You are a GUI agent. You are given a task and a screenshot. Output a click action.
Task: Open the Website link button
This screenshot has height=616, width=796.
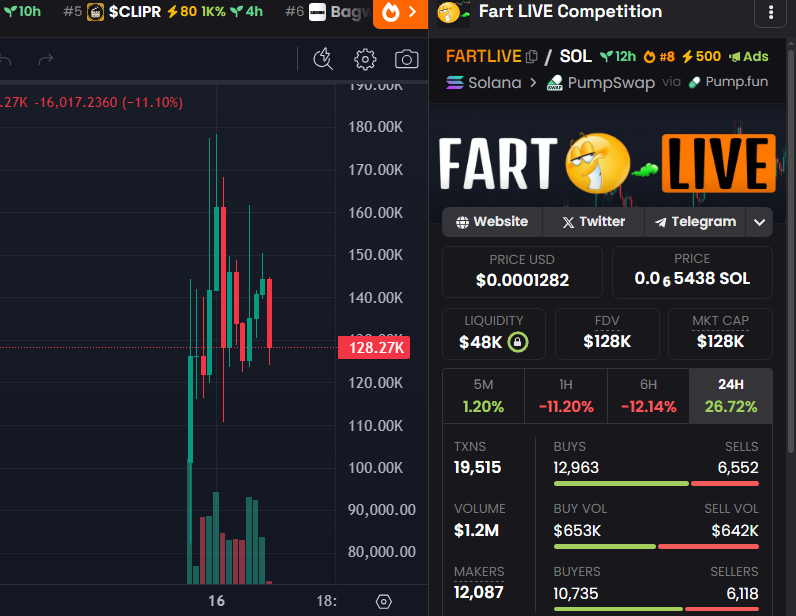click(492, 222)
